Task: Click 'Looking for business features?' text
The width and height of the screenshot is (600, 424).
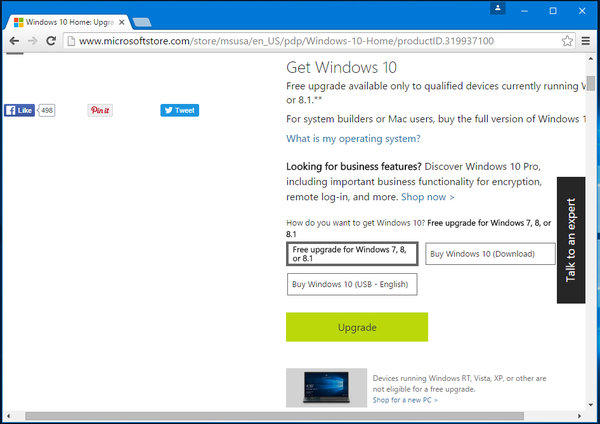Action: tap(354, 166)
